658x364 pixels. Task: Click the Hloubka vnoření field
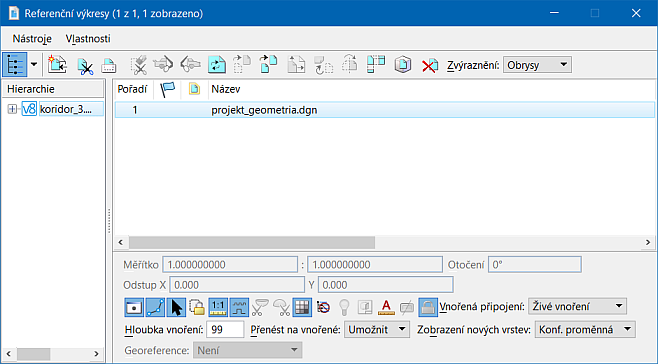[x=225, y=330]
